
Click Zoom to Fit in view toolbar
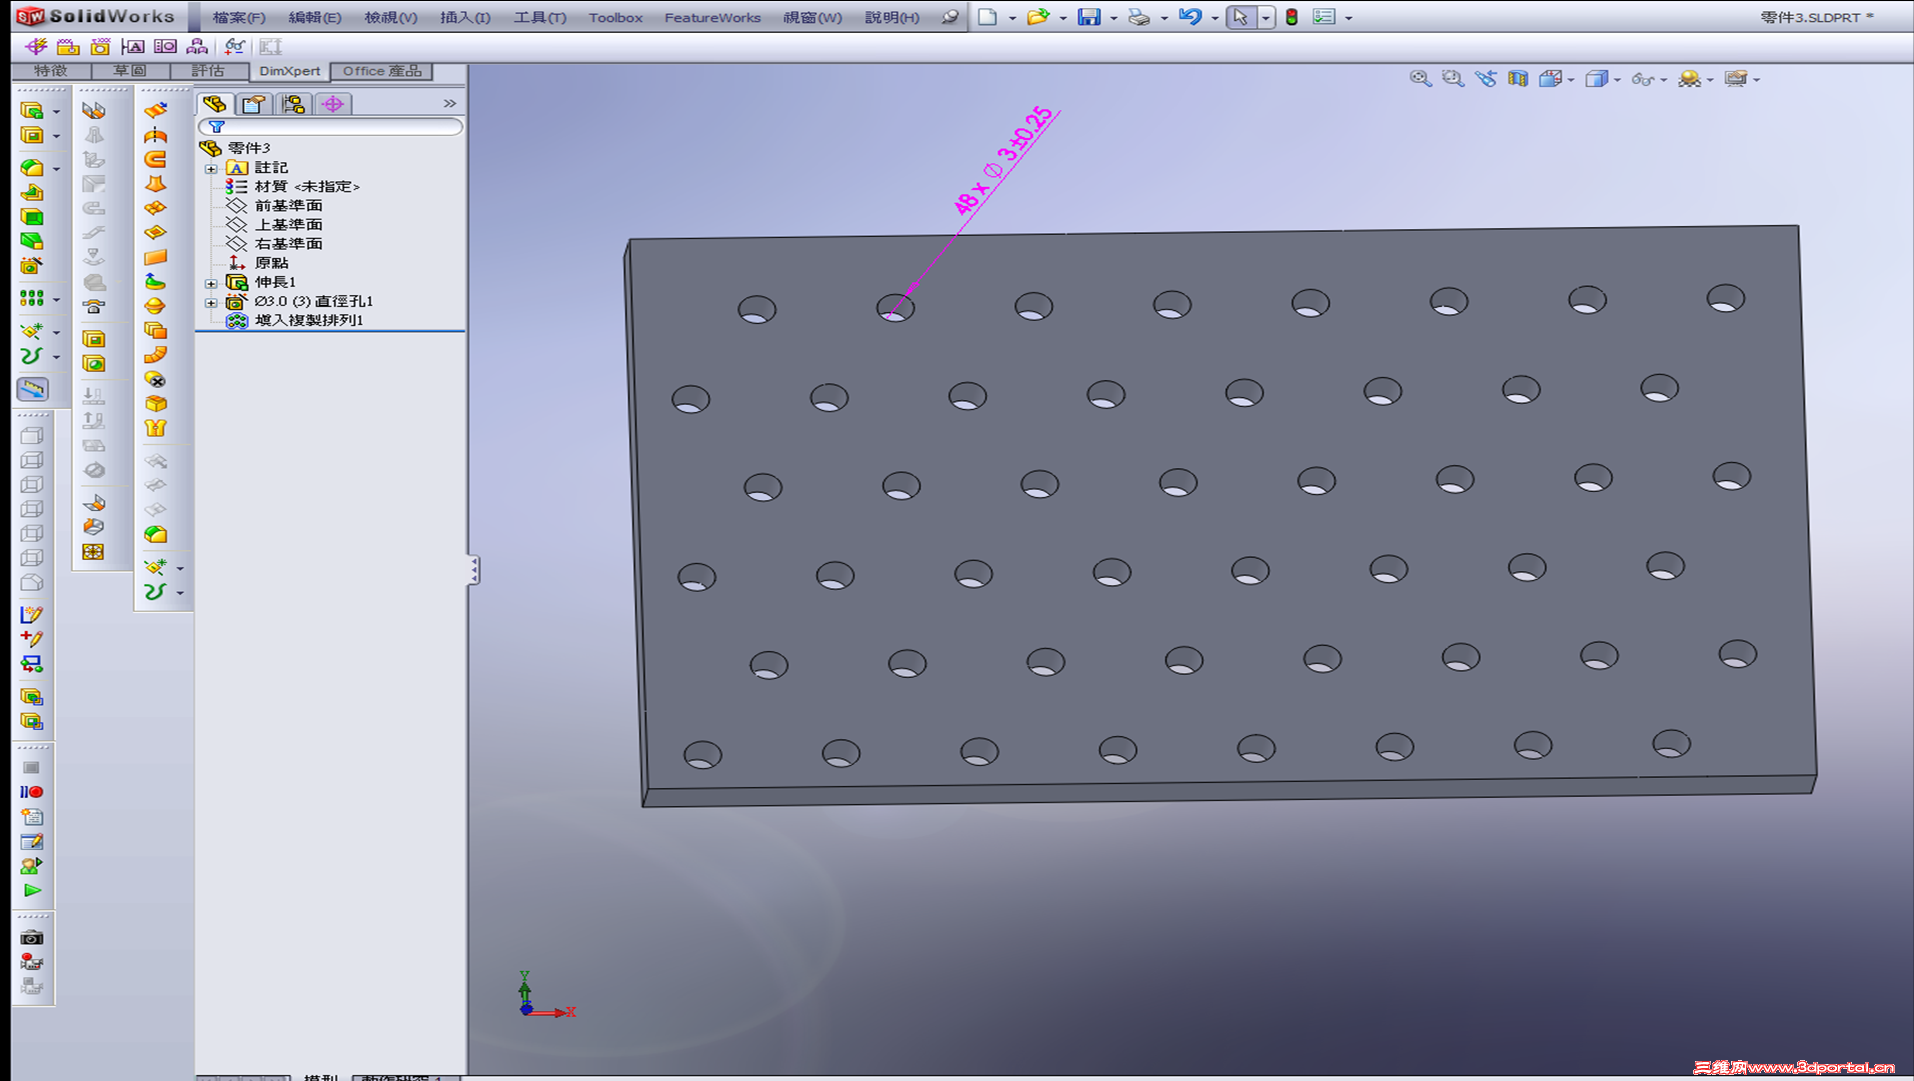coord(1420,78)
